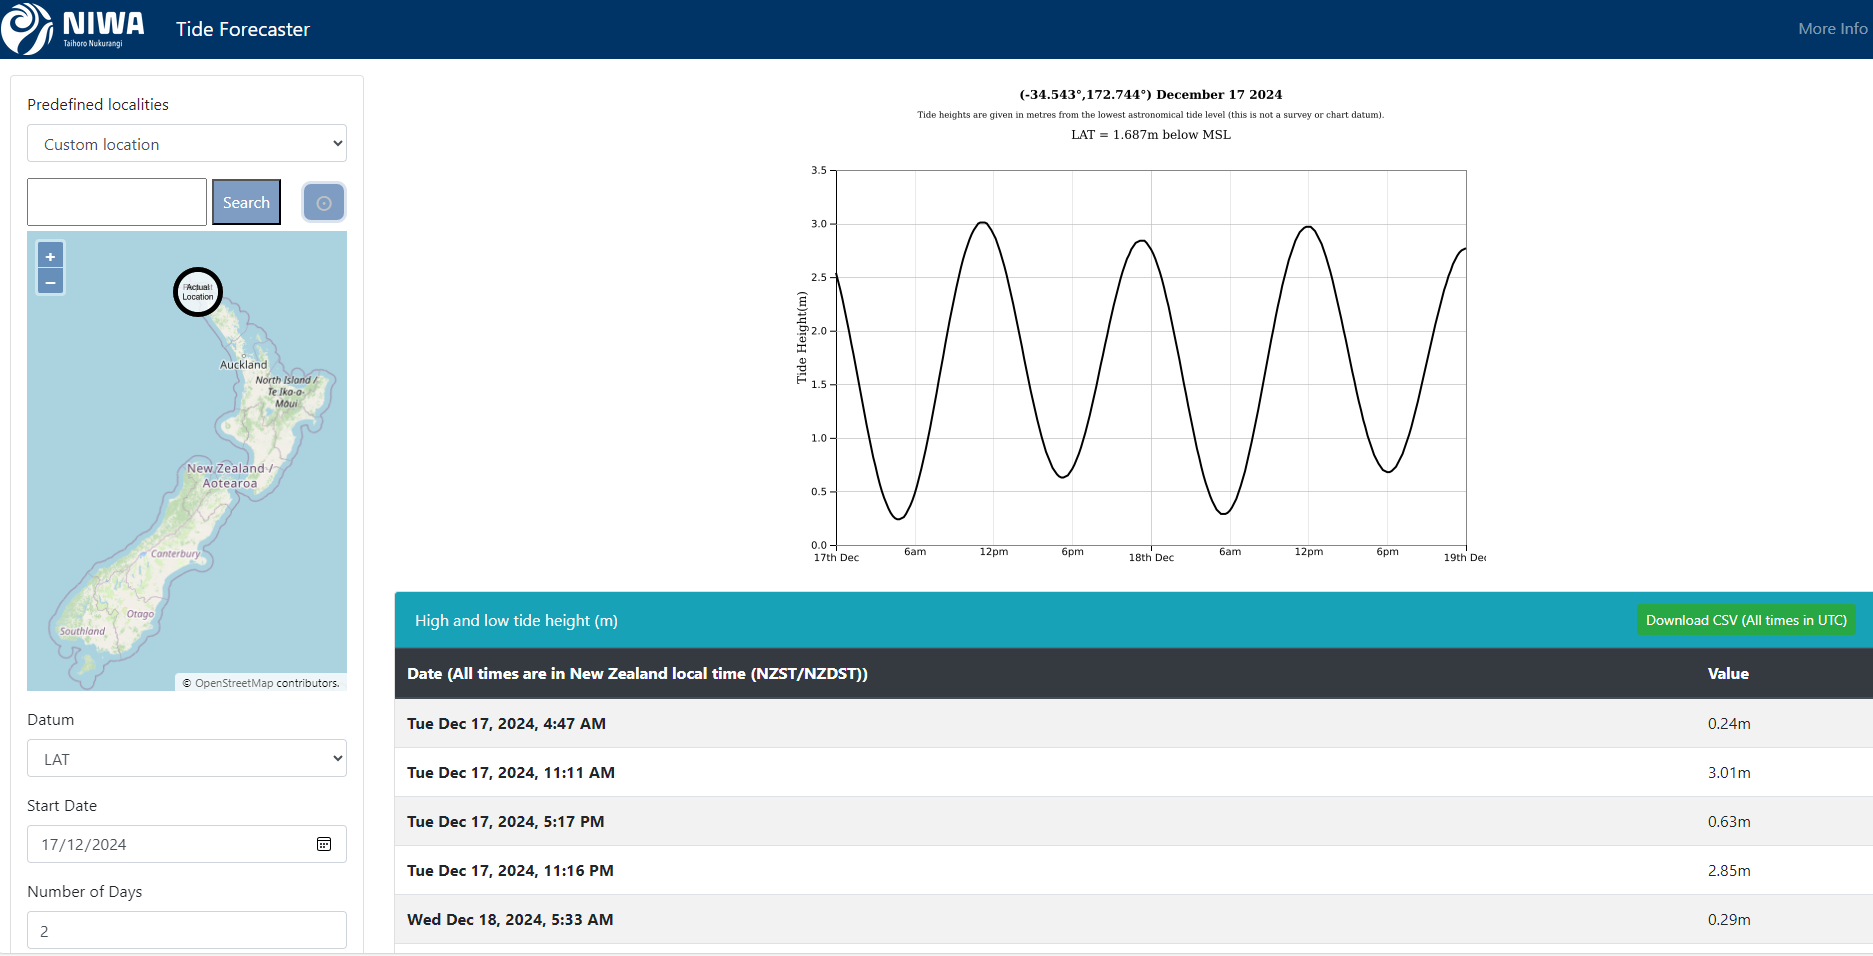Select row Wed Dec 18, 2024, 5:33 AM
This screenshot has height=956, width=1873.
coord(1134,919)
